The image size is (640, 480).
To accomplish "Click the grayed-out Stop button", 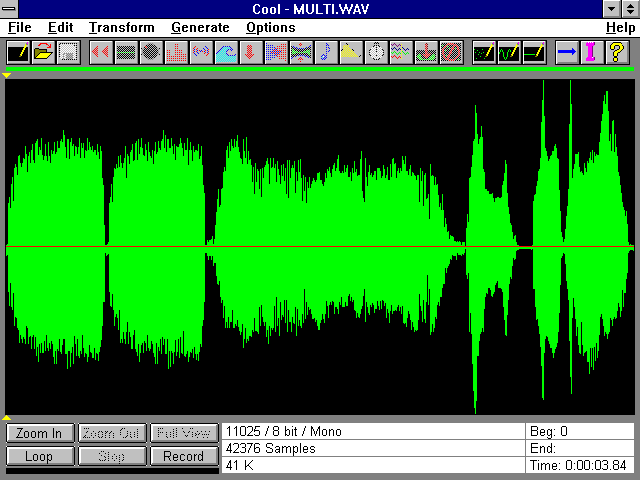I will [111, 456].
